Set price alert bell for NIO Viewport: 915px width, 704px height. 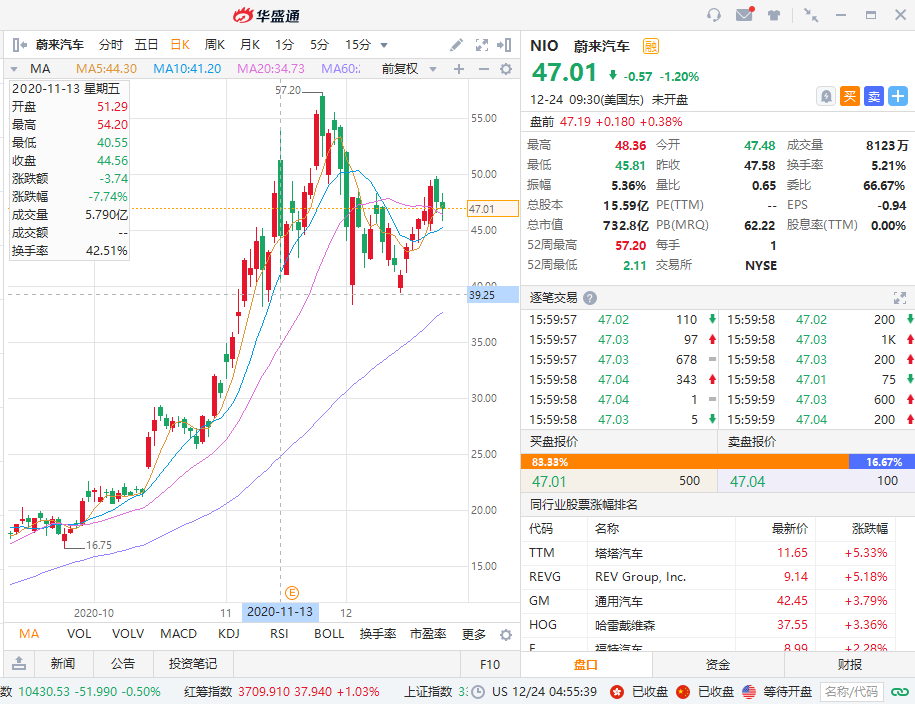coord(826,96)
